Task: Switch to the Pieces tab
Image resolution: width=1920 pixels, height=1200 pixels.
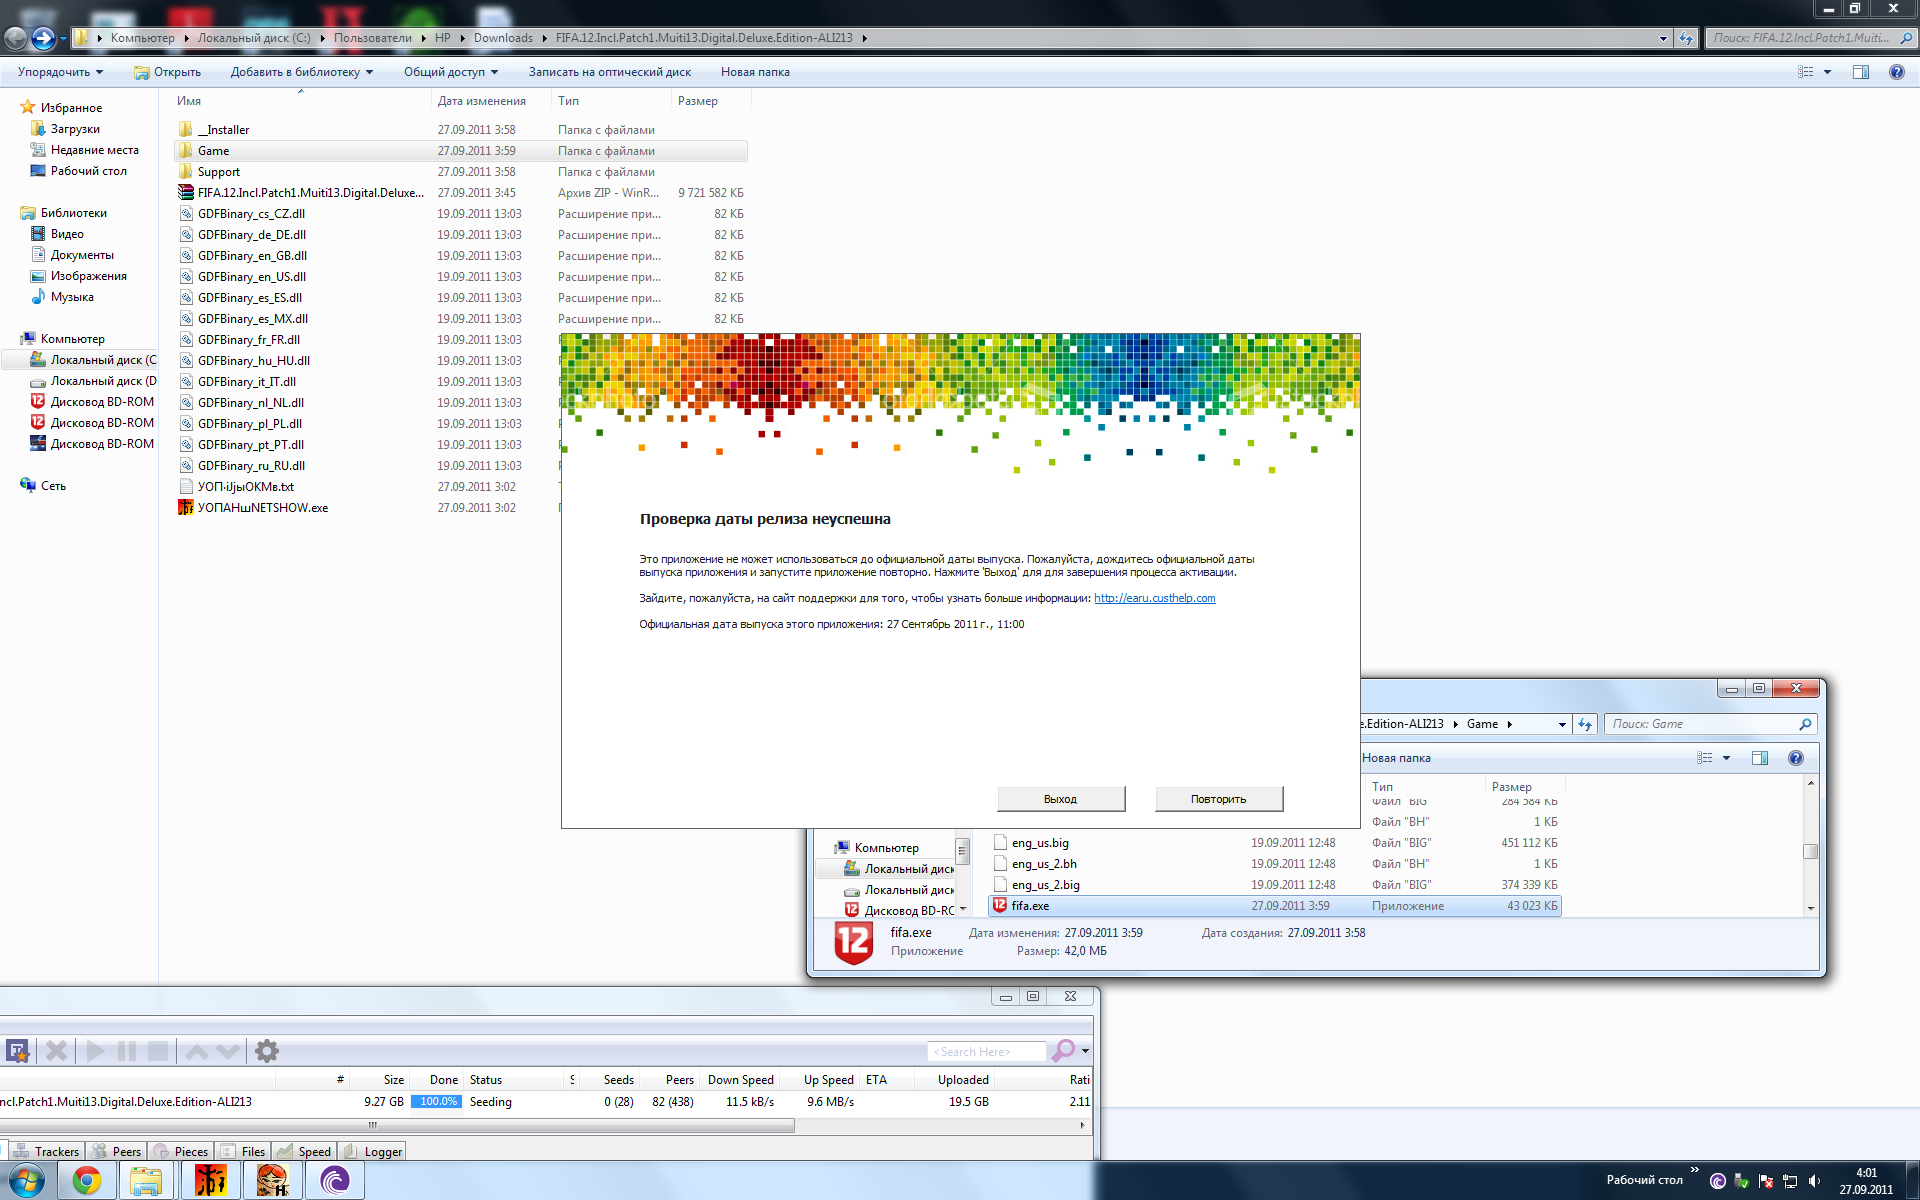Action: [181, 1152]
